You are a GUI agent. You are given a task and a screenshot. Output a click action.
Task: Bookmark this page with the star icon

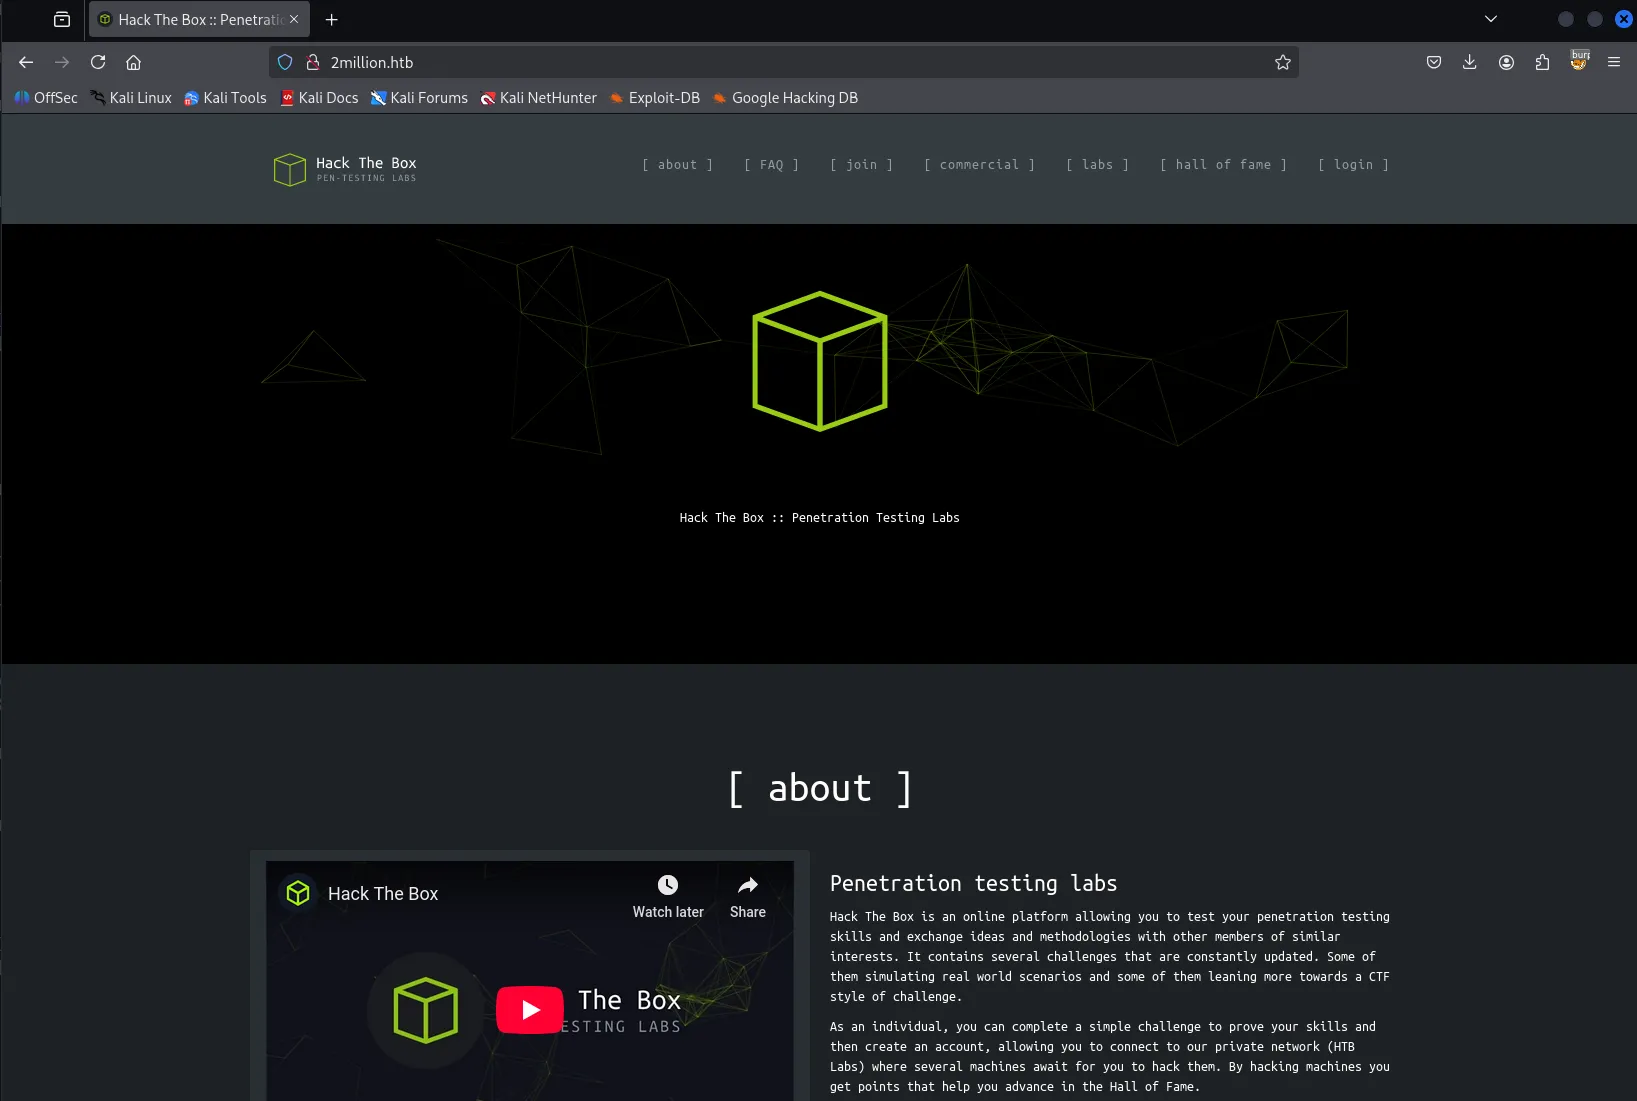[1282, 62]
